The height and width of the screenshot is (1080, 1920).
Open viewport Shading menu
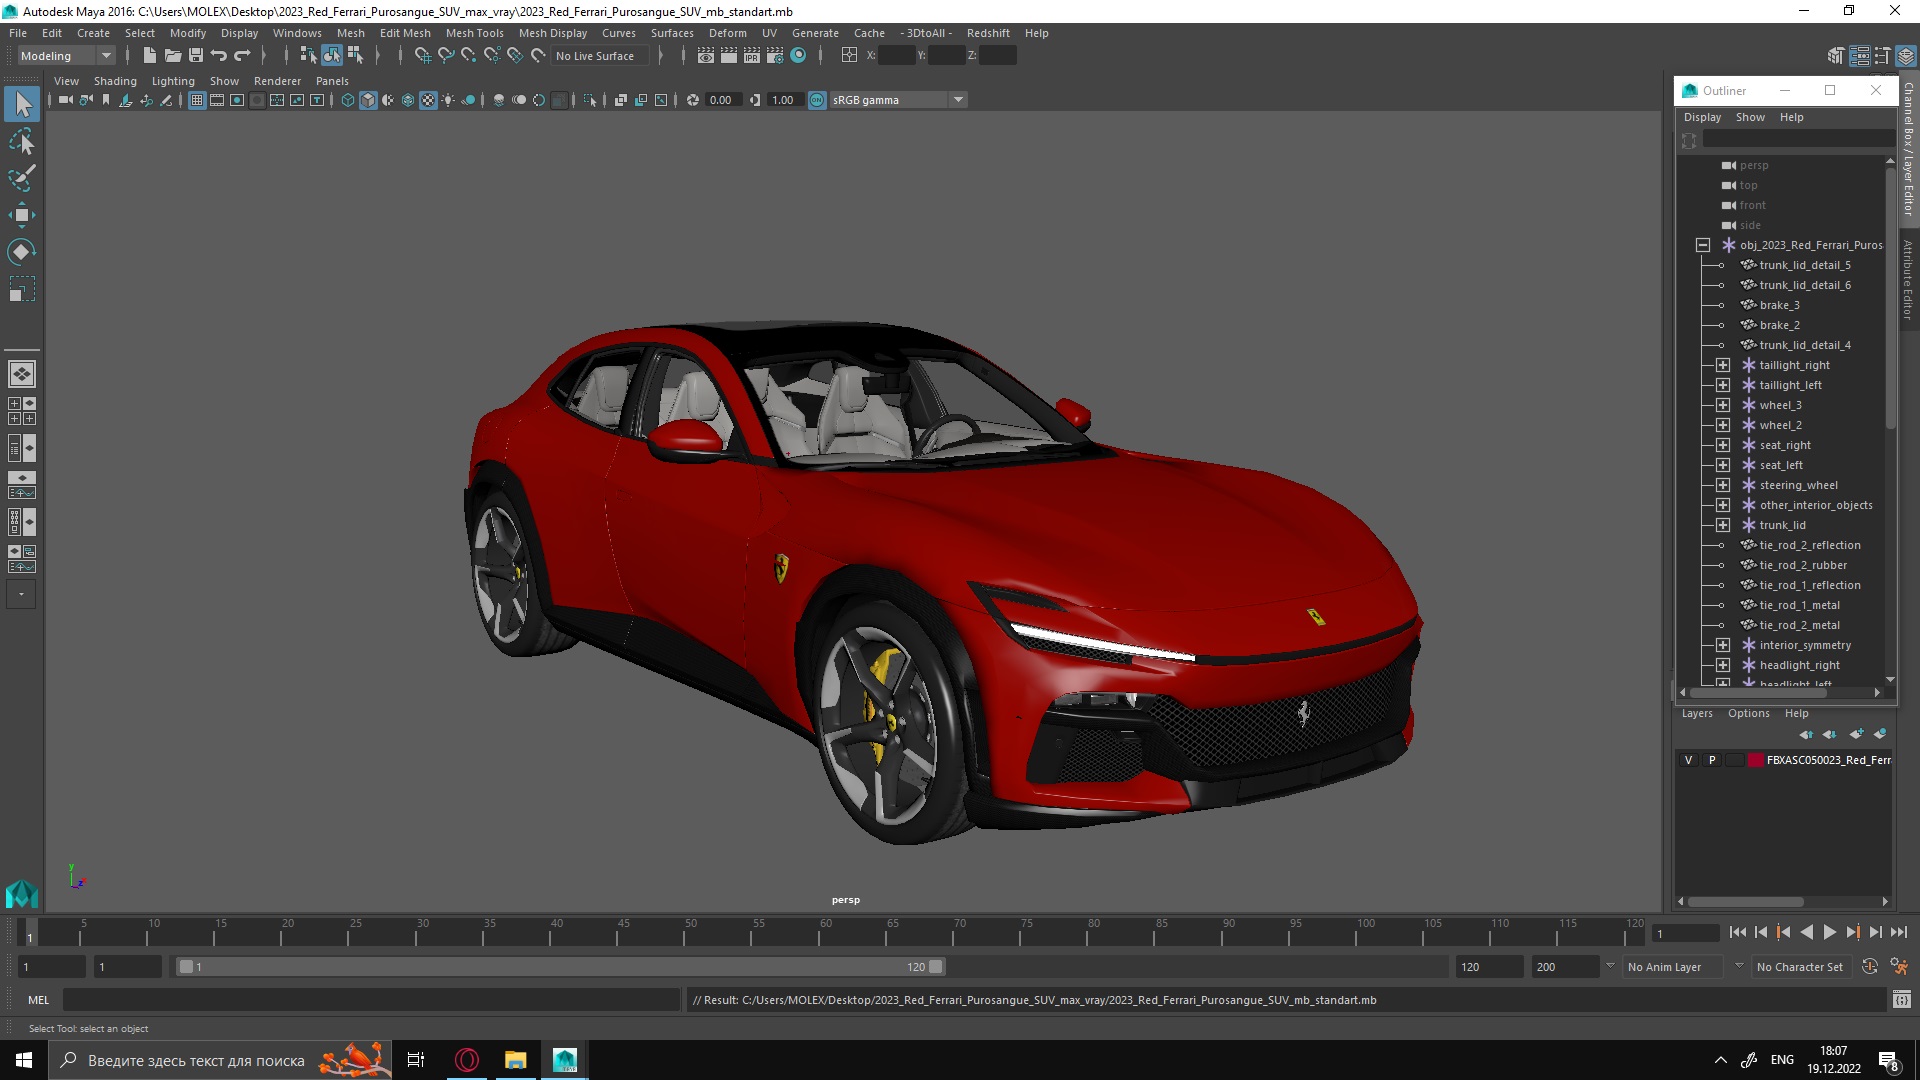click(x=115, y=81)
